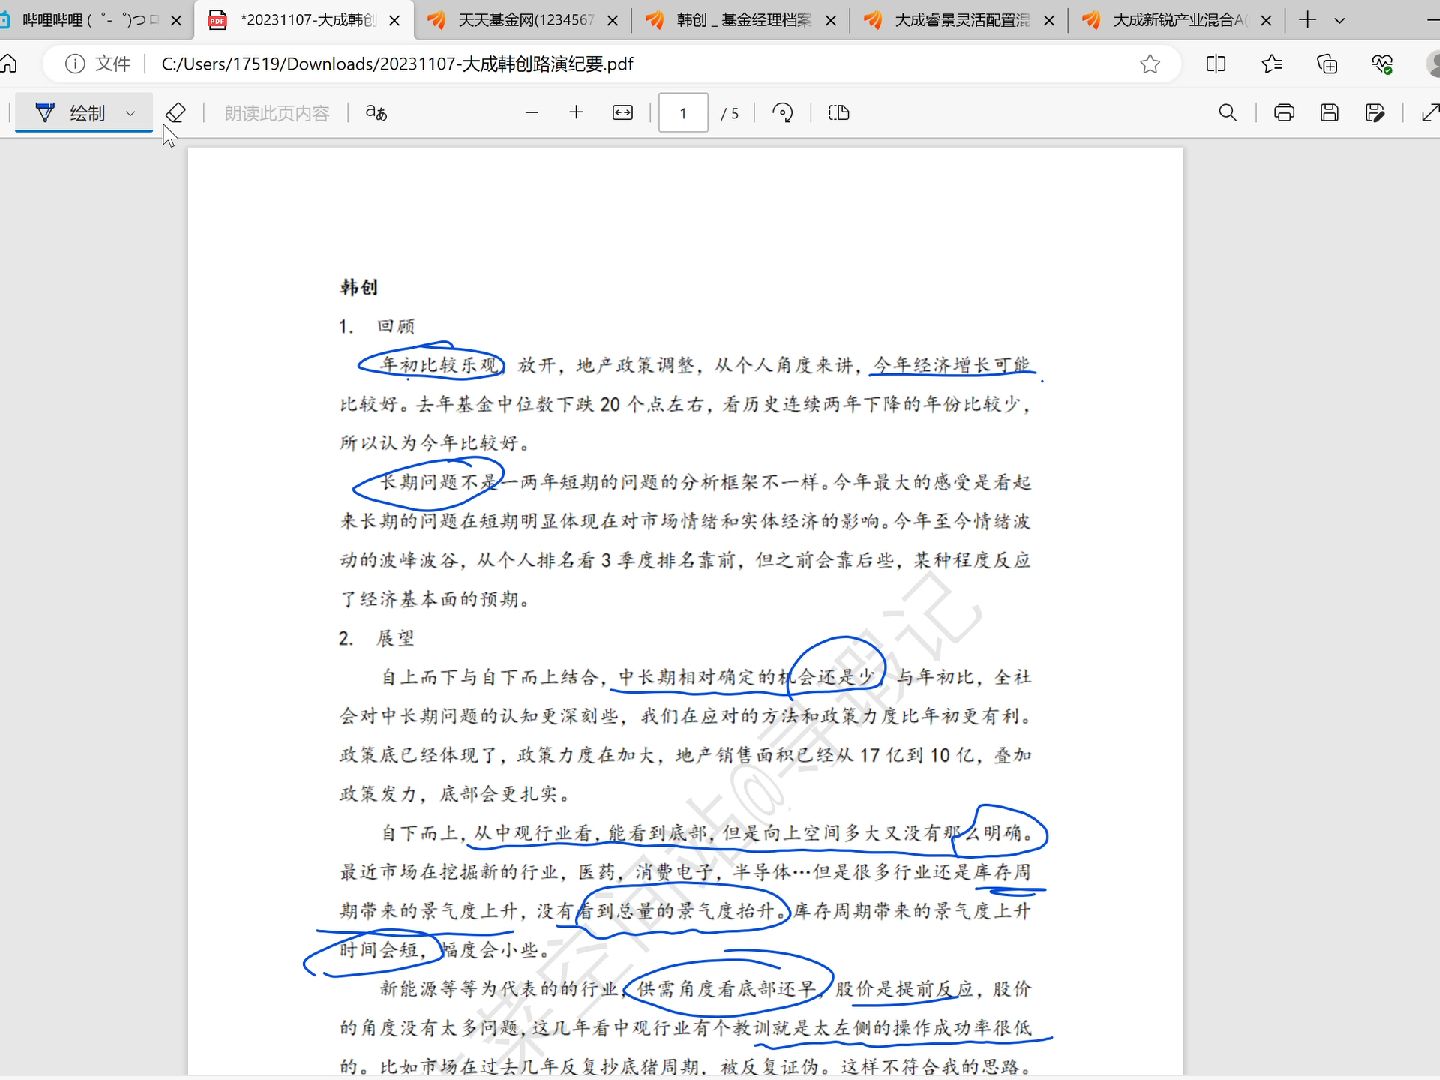
Task: Close the 韩创_基金经理档案 tab
Action: 830,20
